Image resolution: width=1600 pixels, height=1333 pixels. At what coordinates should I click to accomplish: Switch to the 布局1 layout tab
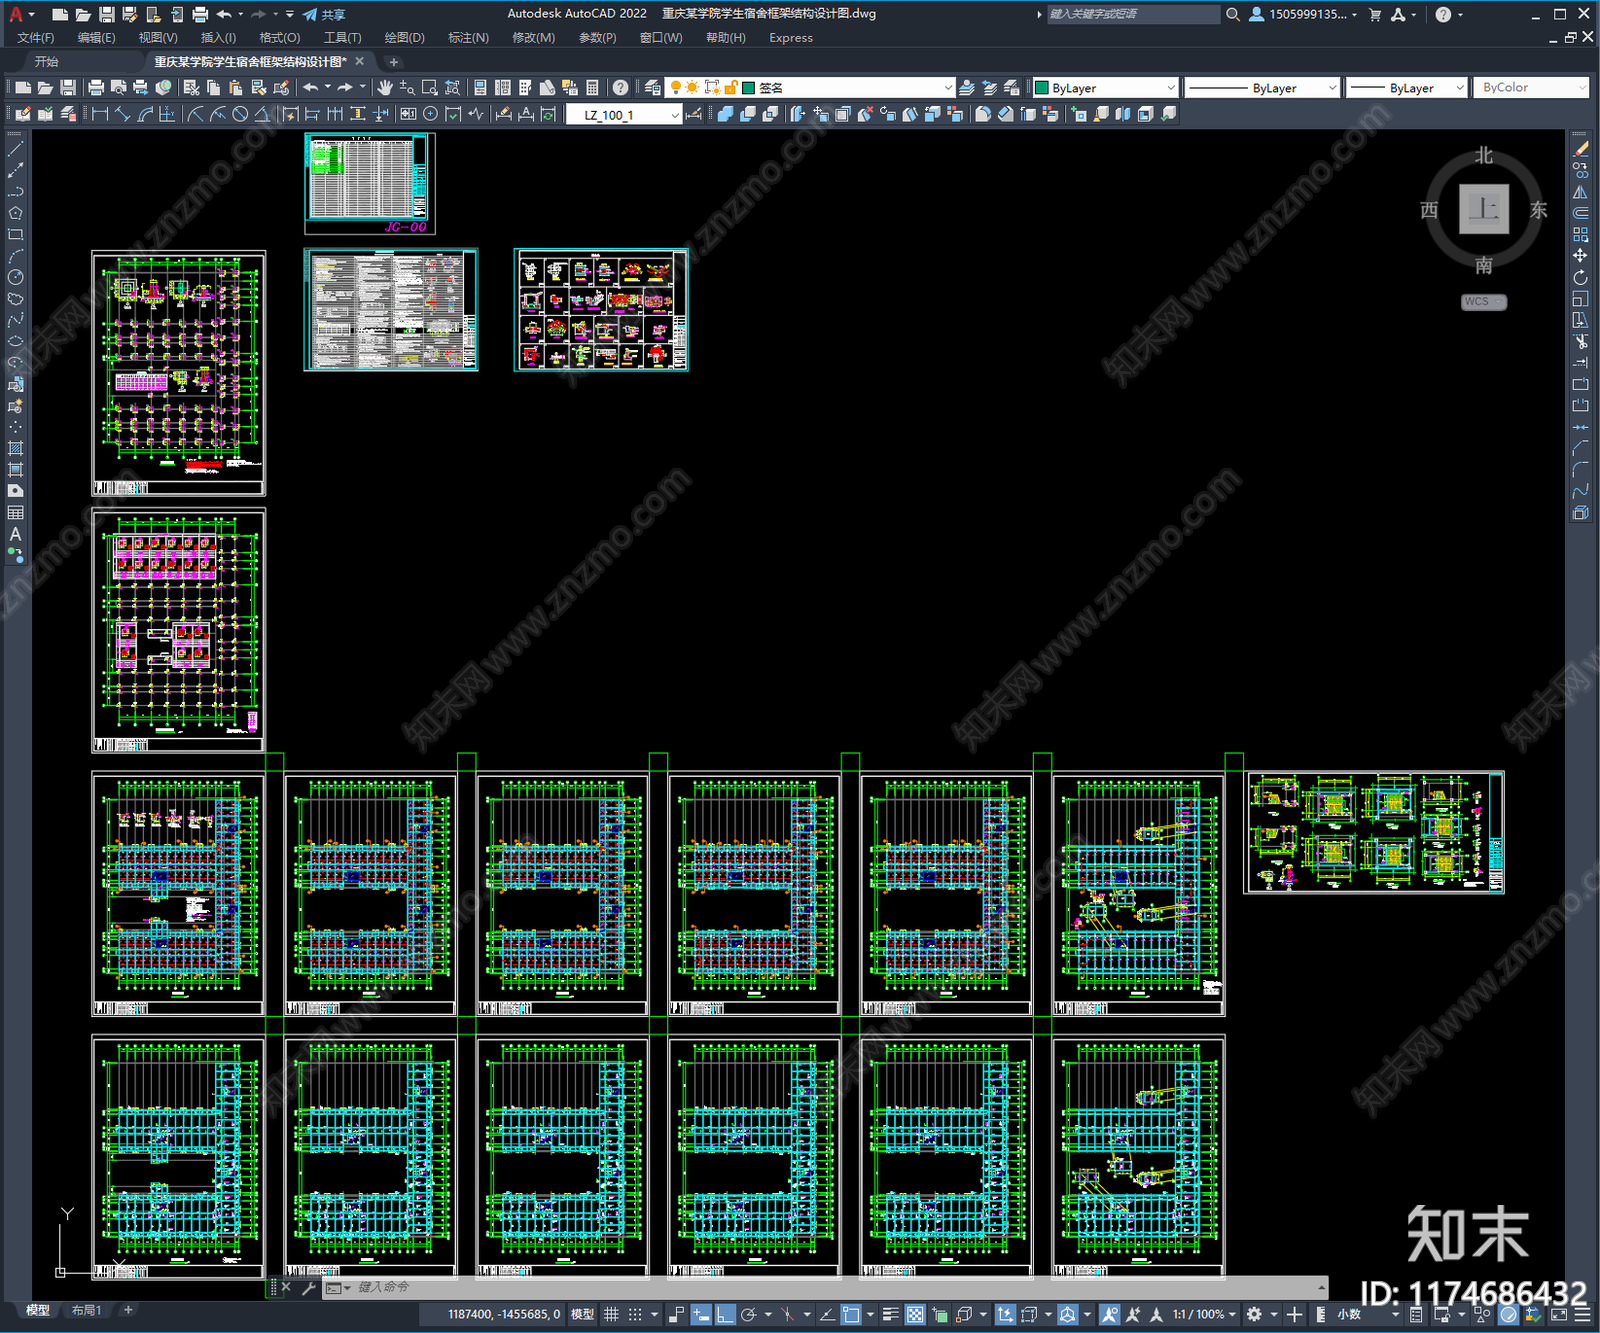pos(87,1310)
